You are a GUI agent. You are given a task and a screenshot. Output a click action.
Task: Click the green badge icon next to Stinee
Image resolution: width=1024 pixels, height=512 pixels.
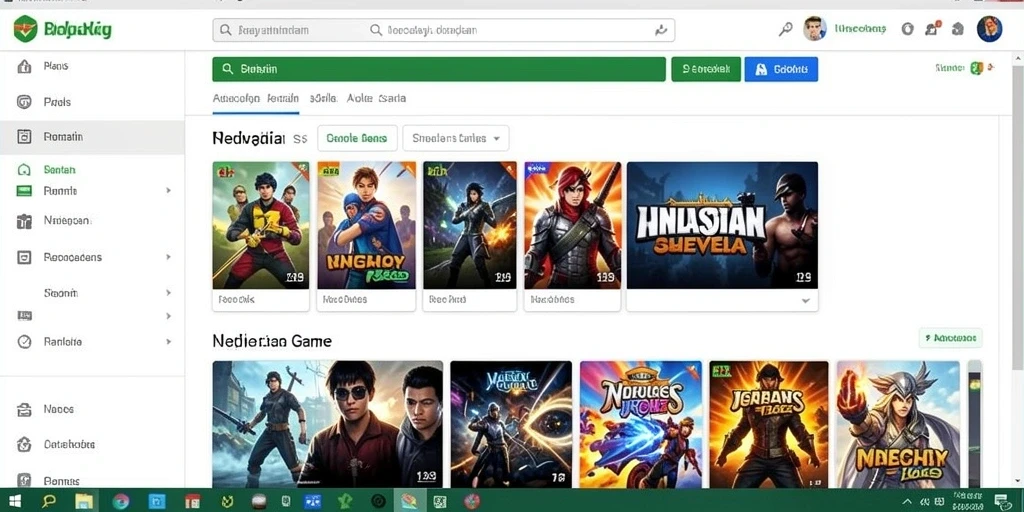(977, 68)
